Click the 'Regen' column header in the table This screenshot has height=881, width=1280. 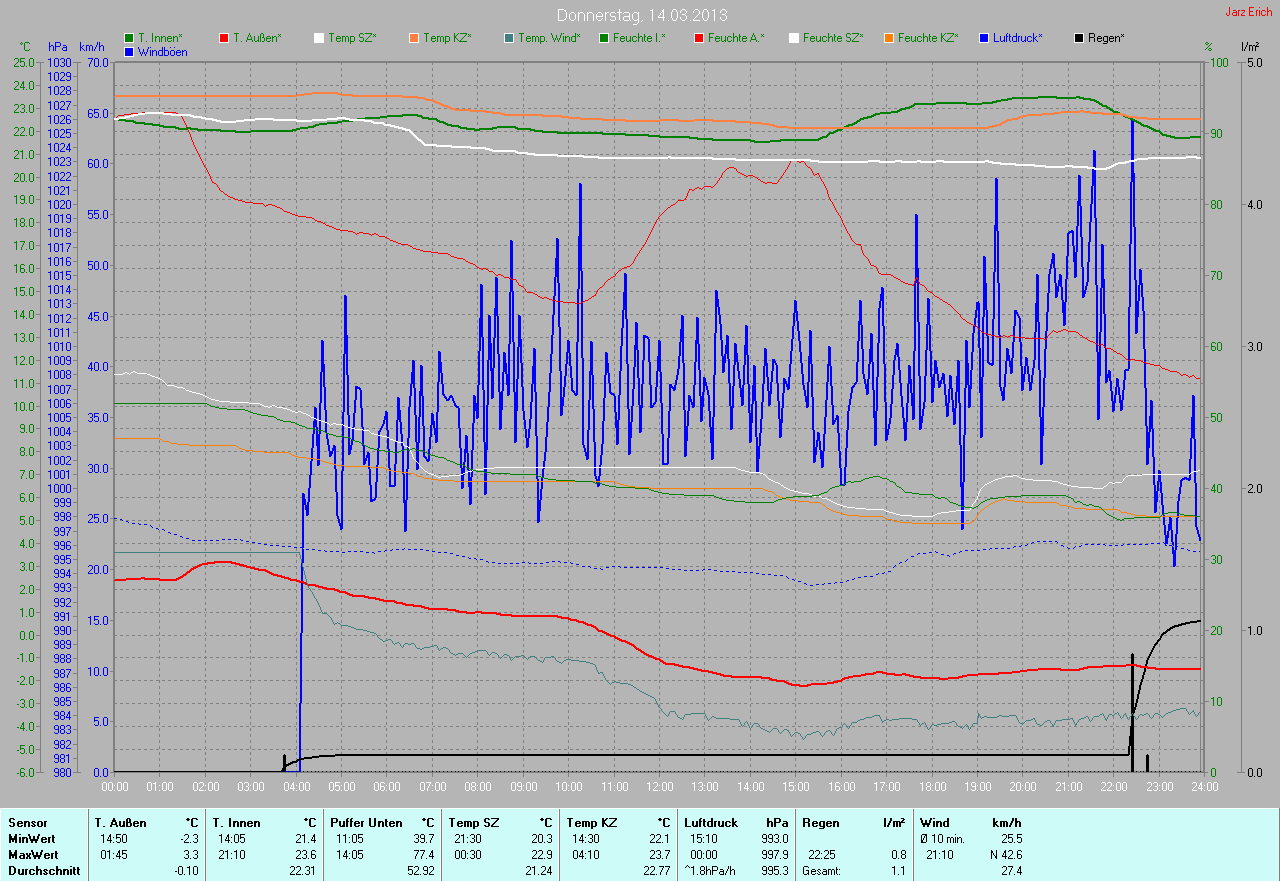(821, 823)
